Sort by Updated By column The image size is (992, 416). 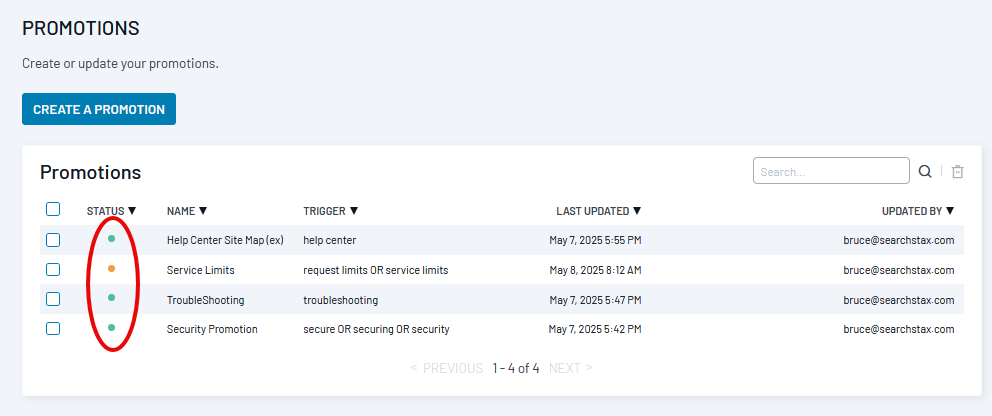pyautogui.click(x=917, y=211)
